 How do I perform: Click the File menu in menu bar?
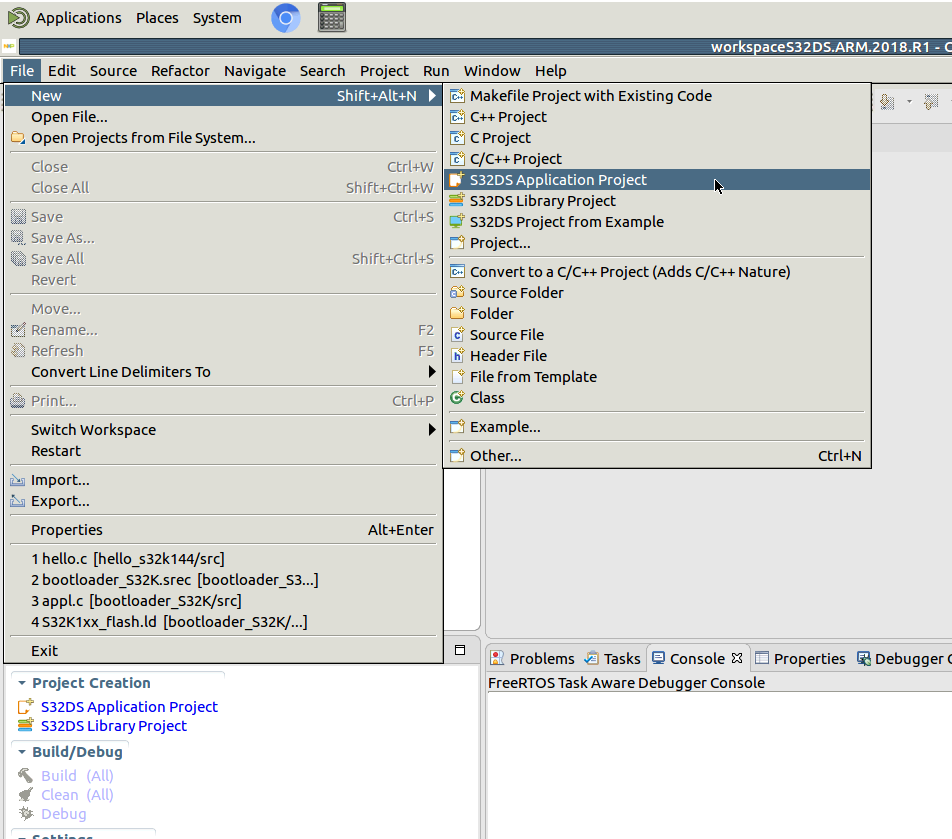pyautogui.click(x=22, y=71)
